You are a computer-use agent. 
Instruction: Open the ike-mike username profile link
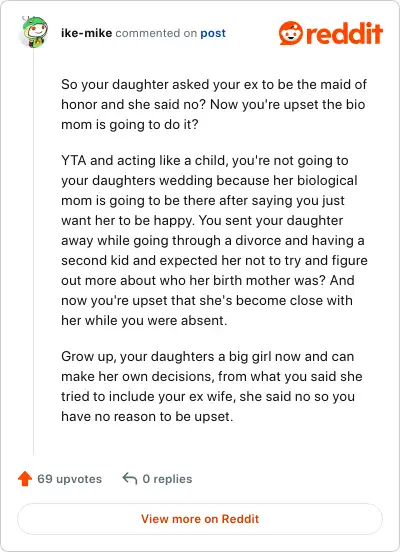(x=87, y=33)
